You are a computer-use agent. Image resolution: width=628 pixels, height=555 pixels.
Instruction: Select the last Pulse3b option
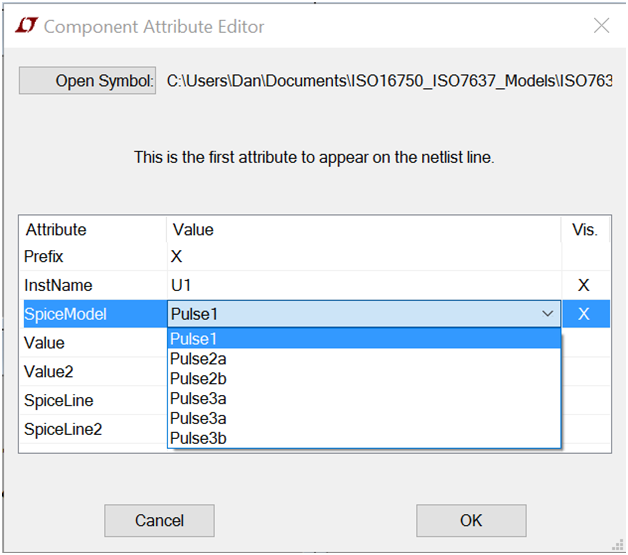364,438
